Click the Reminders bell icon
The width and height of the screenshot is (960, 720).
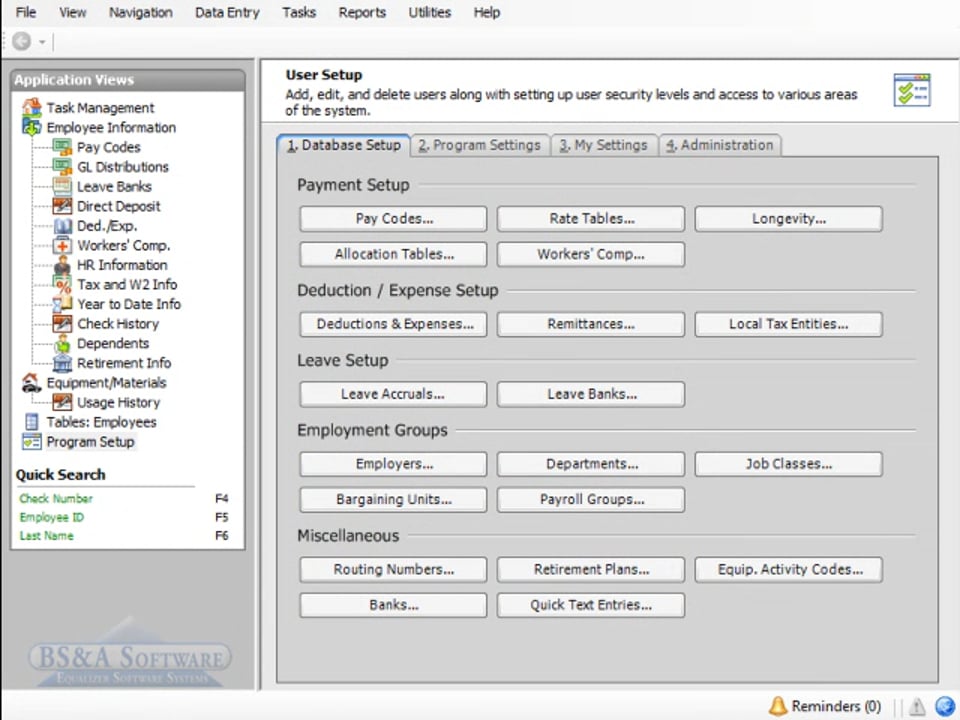(x=778, y=706)
